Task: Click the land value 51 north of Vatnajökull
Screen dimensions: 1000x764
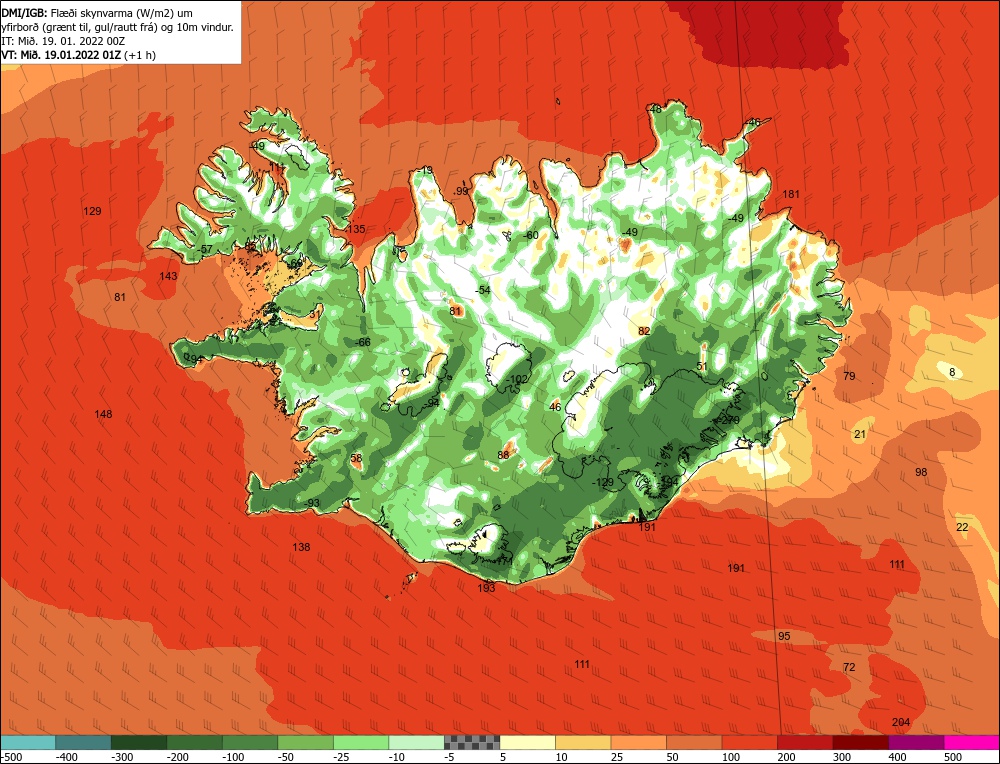Action: pos(702,366)
